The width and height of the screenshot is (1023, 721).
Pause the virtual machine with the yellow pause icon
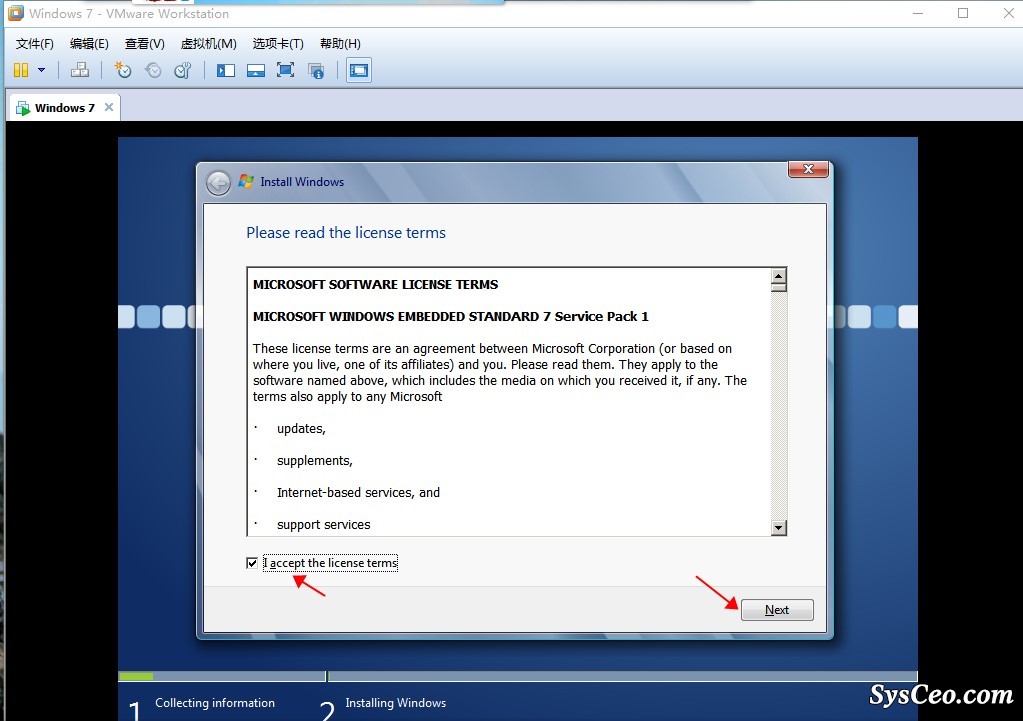coord(21,70)
